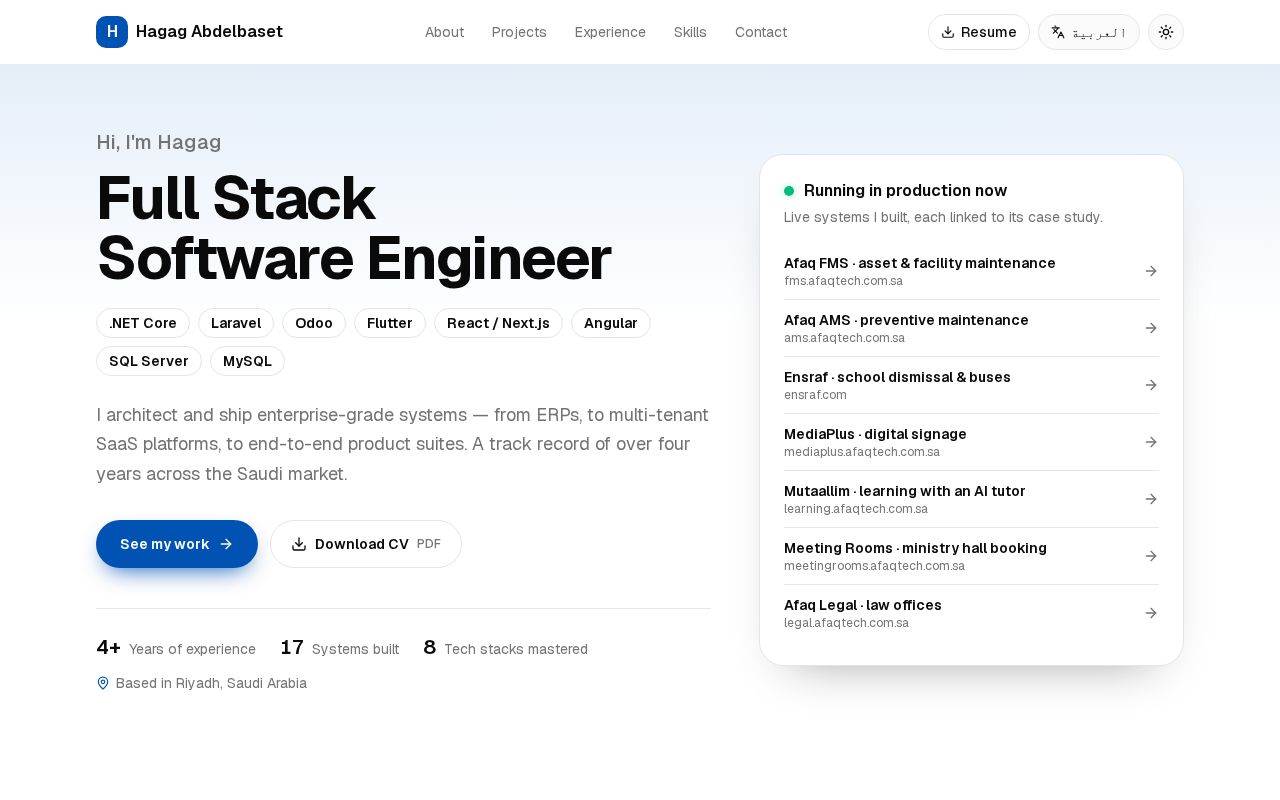This screenshot has width=1280, height=800.
Task: Go to Projects section
Action: 519,32
